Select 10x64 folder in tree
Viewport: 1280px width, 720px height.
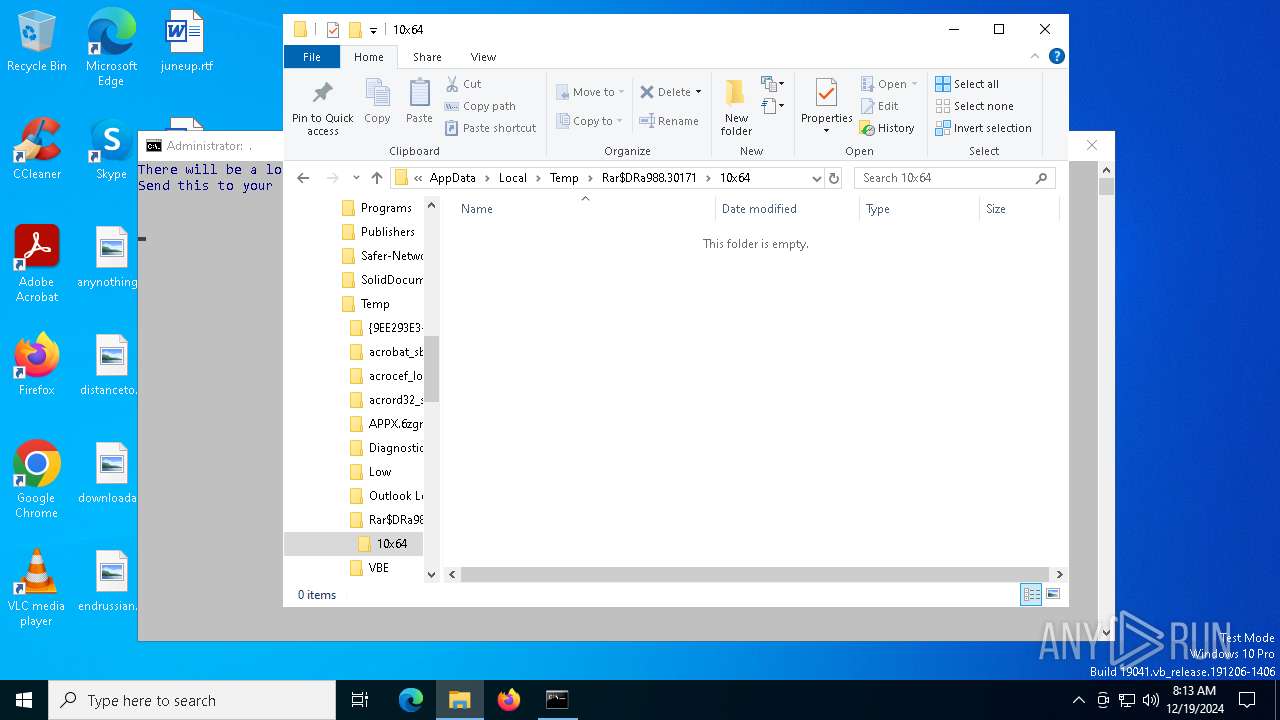(391, 544)
